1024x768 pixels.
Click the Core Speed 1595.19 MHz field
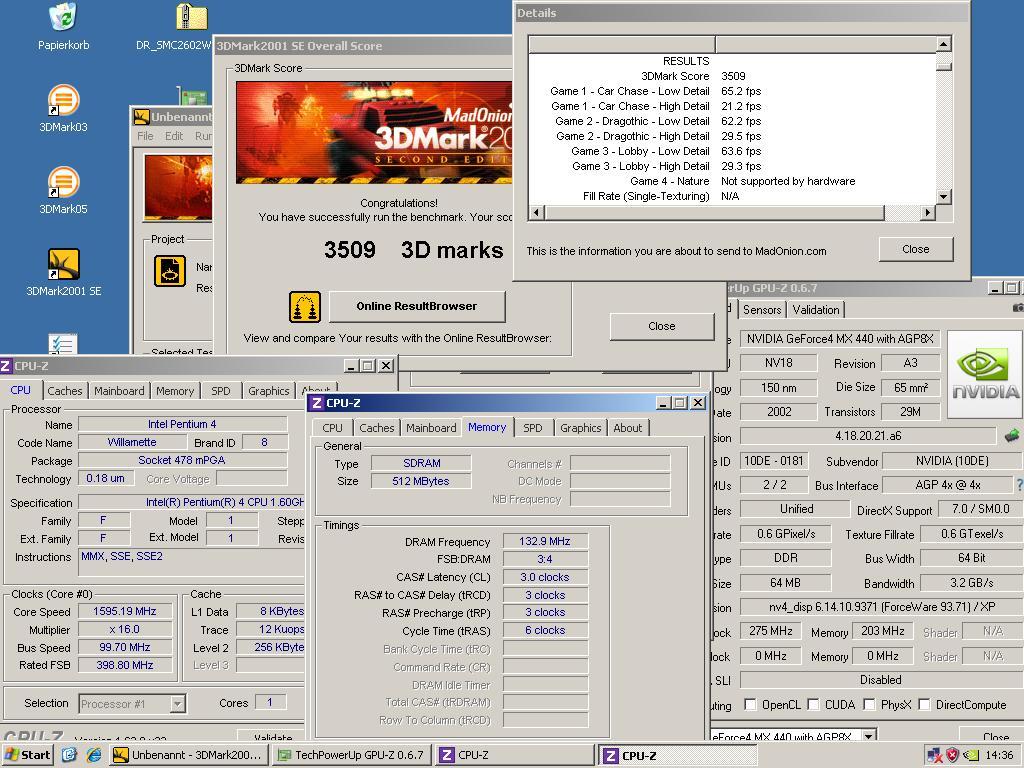tap(125, 611)
